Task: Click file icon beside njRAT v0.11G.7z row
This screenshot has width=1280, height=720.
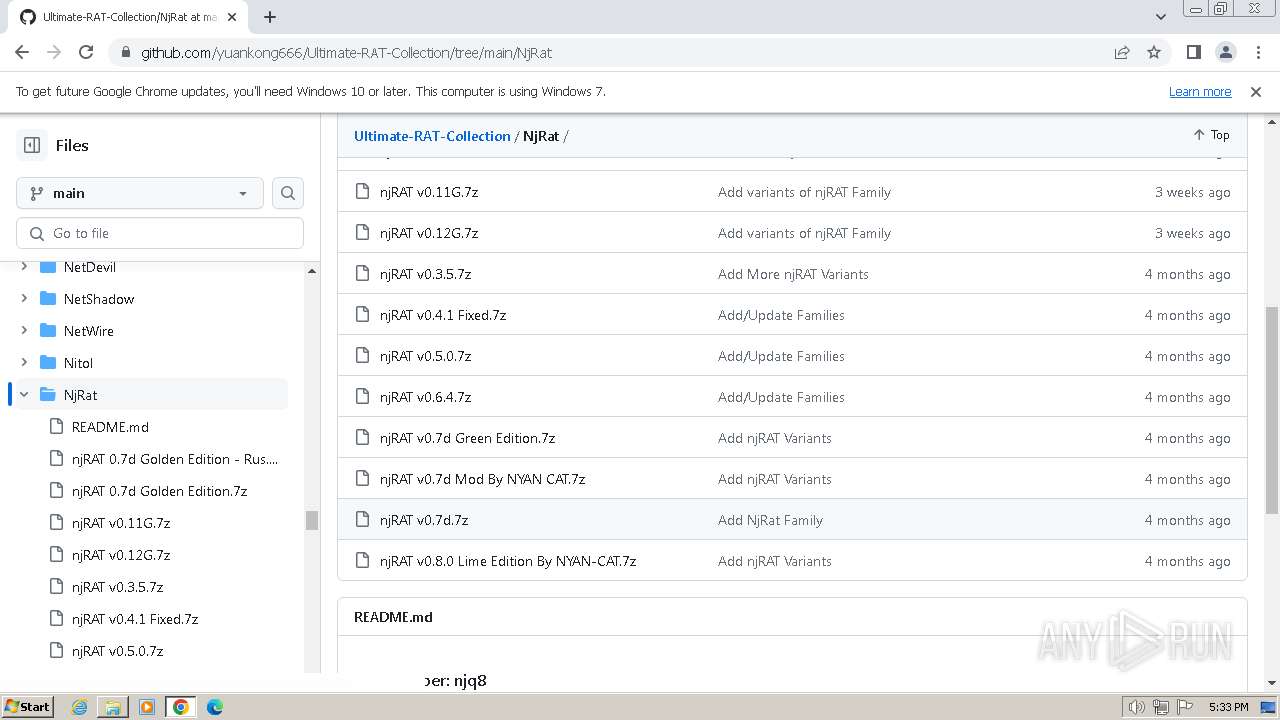Action: [362, 192]
